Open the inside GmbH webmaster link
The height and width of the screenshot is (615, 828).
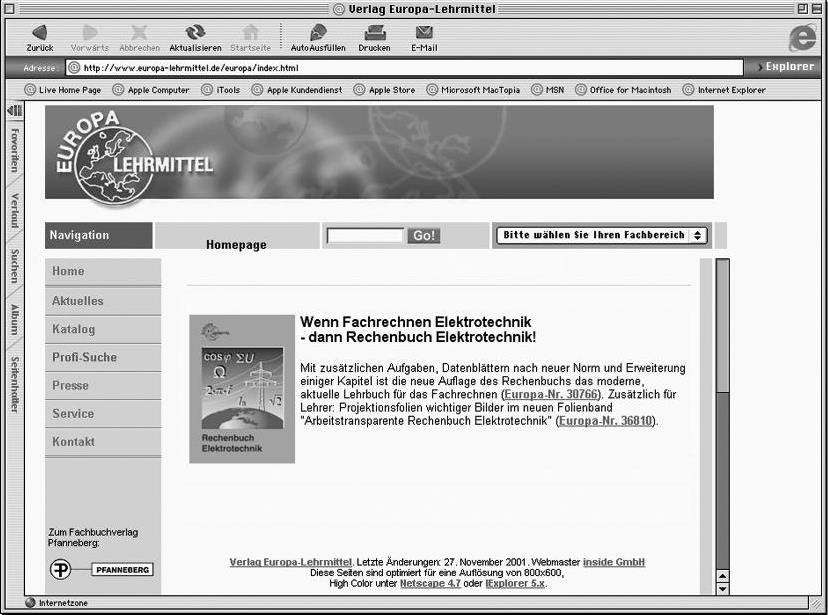[x=614, y=562]
